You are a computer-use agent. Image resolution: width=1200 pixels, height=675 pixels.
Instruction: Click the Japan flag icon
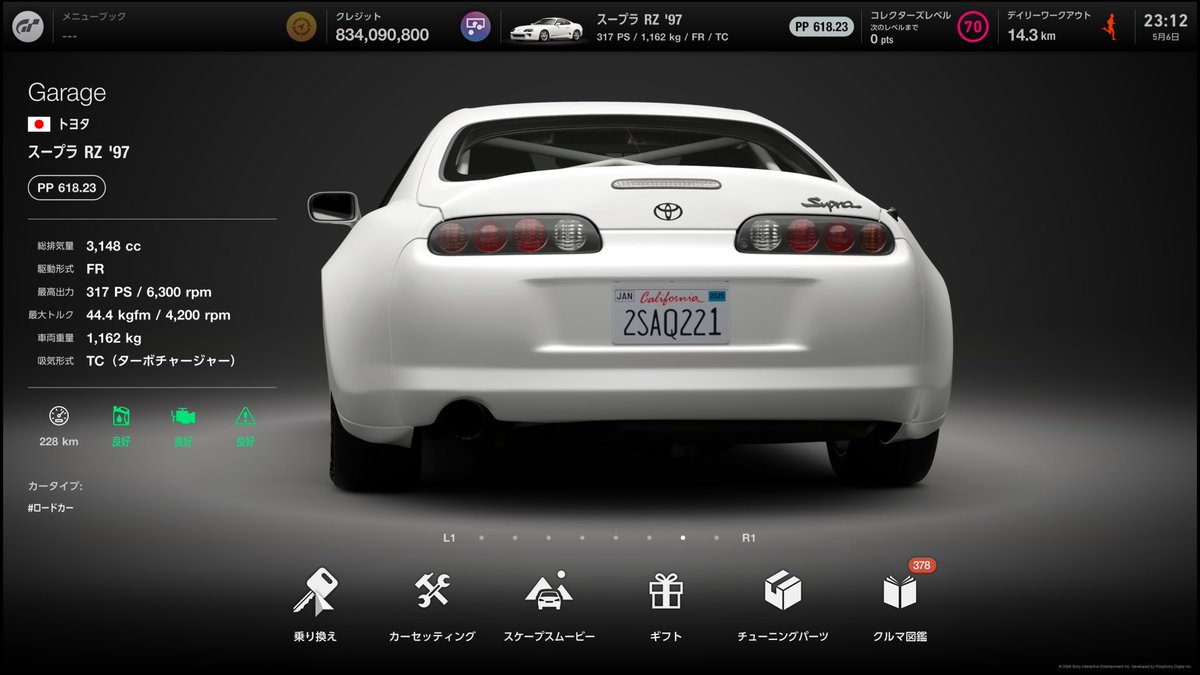[39, 125]
